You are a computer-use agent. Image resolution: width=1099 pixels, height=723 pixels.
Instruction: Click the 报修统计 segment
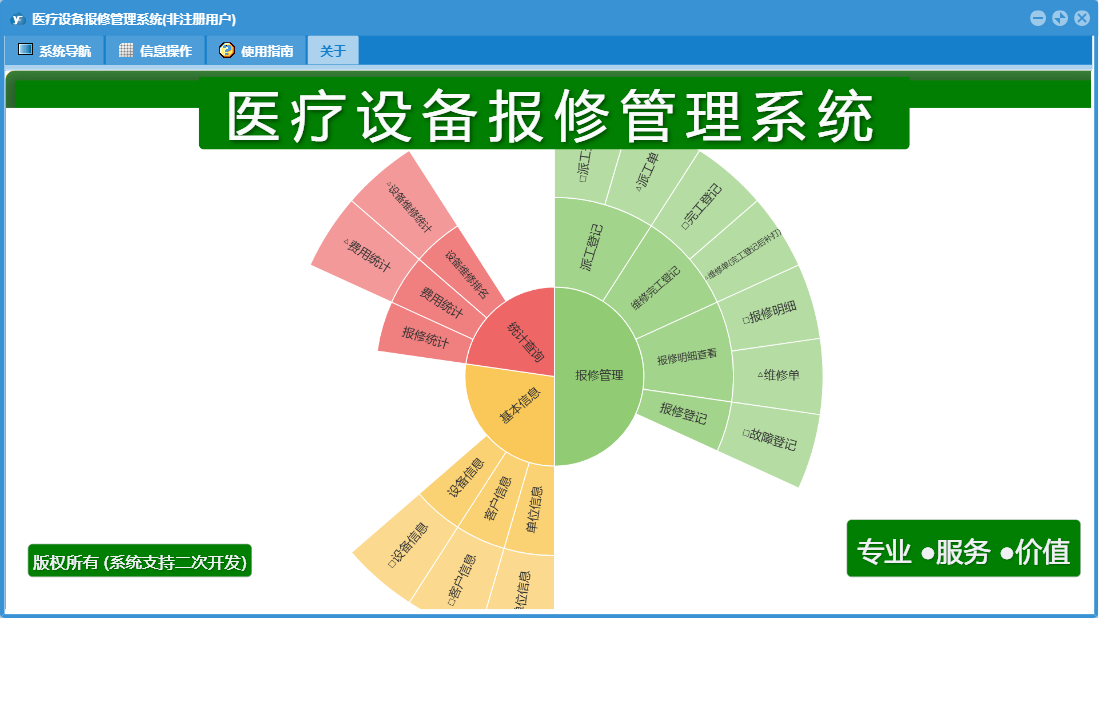pyautogui.click(x=425, y=336)
